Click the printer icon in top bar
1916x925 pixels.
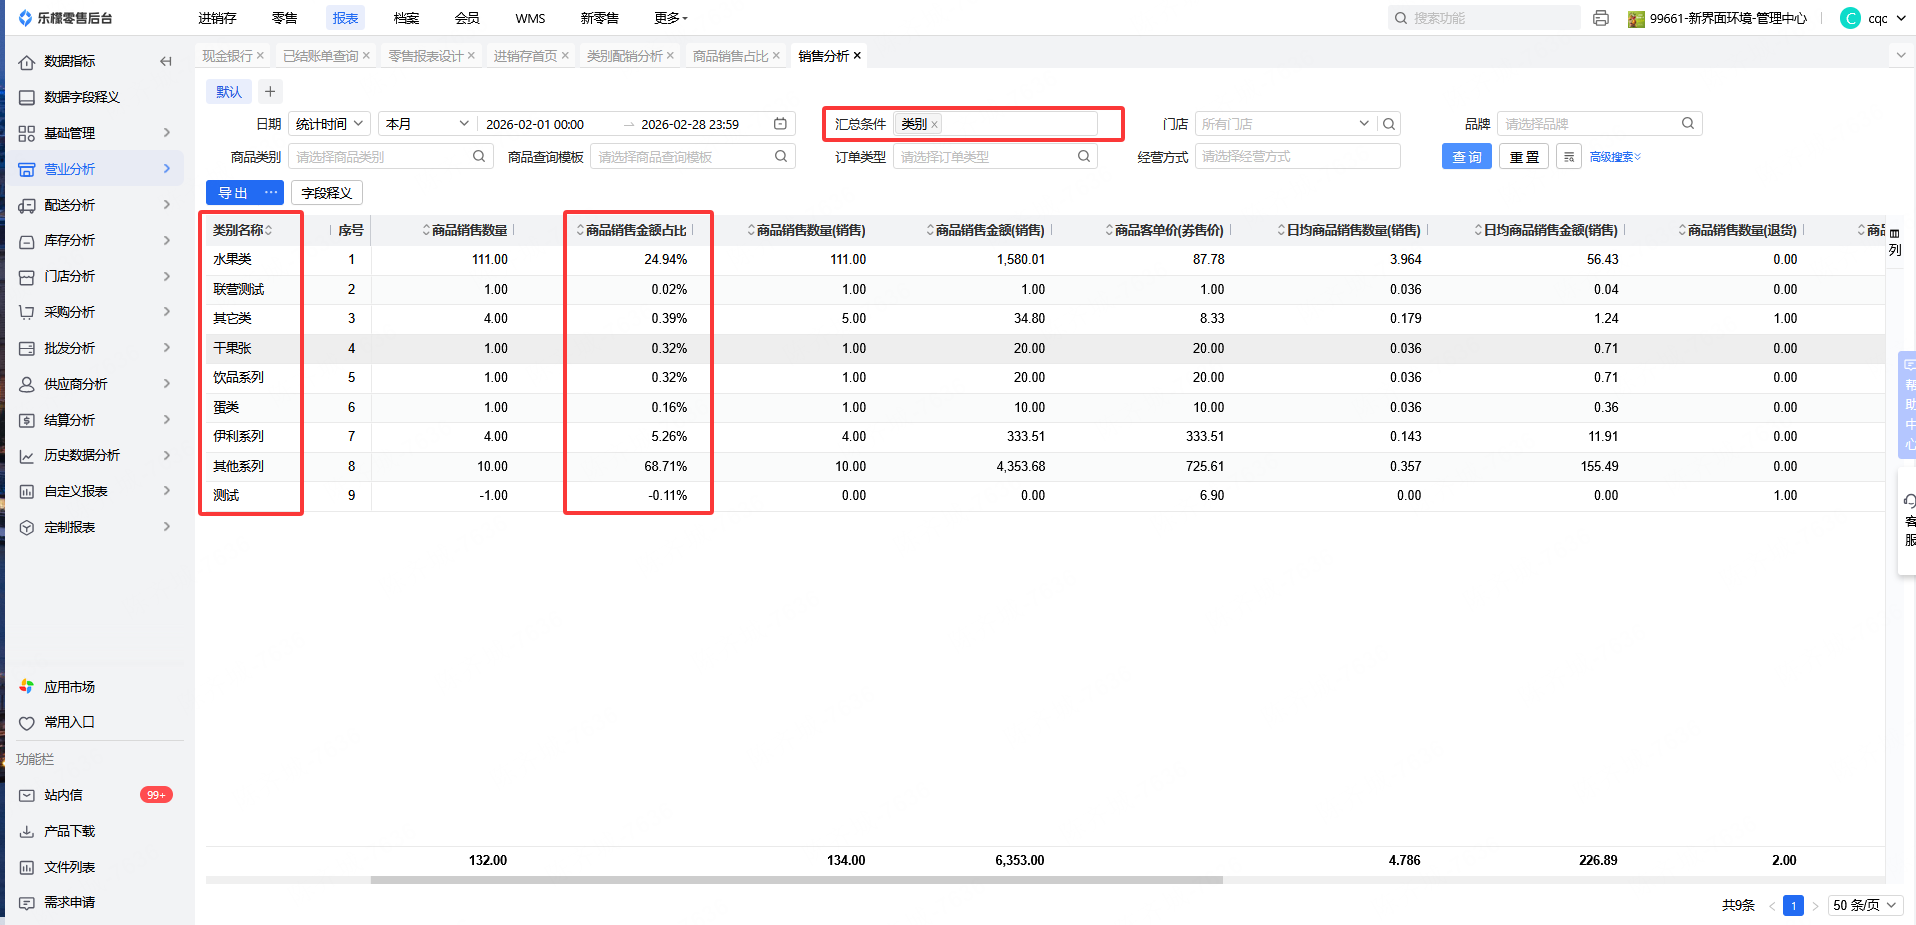1601,18
